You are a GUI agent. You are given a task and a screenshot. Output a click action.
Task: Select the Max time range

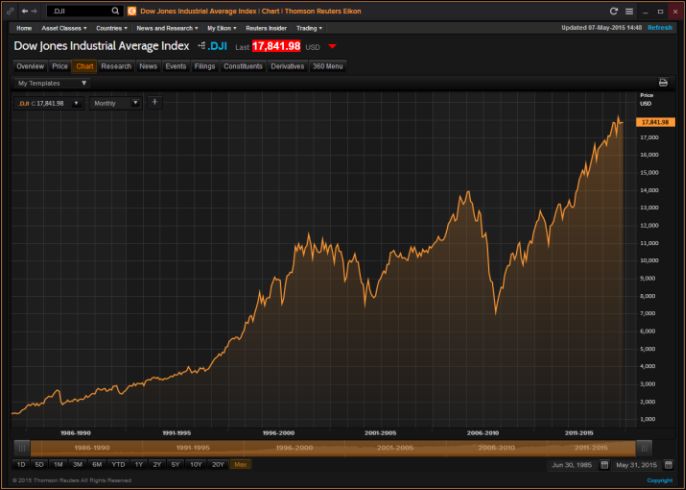pyautogui.click(x=241, y=465)
